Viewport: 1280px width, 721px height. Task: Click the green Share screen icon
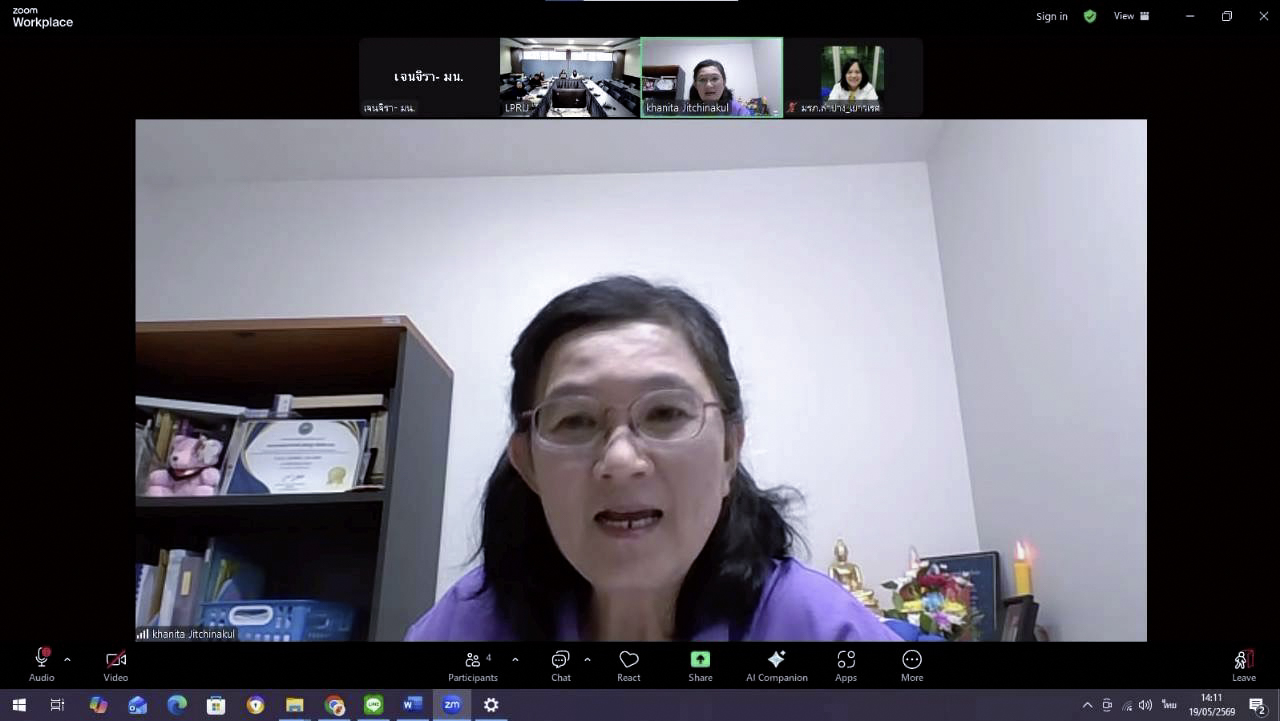point(700,660)
